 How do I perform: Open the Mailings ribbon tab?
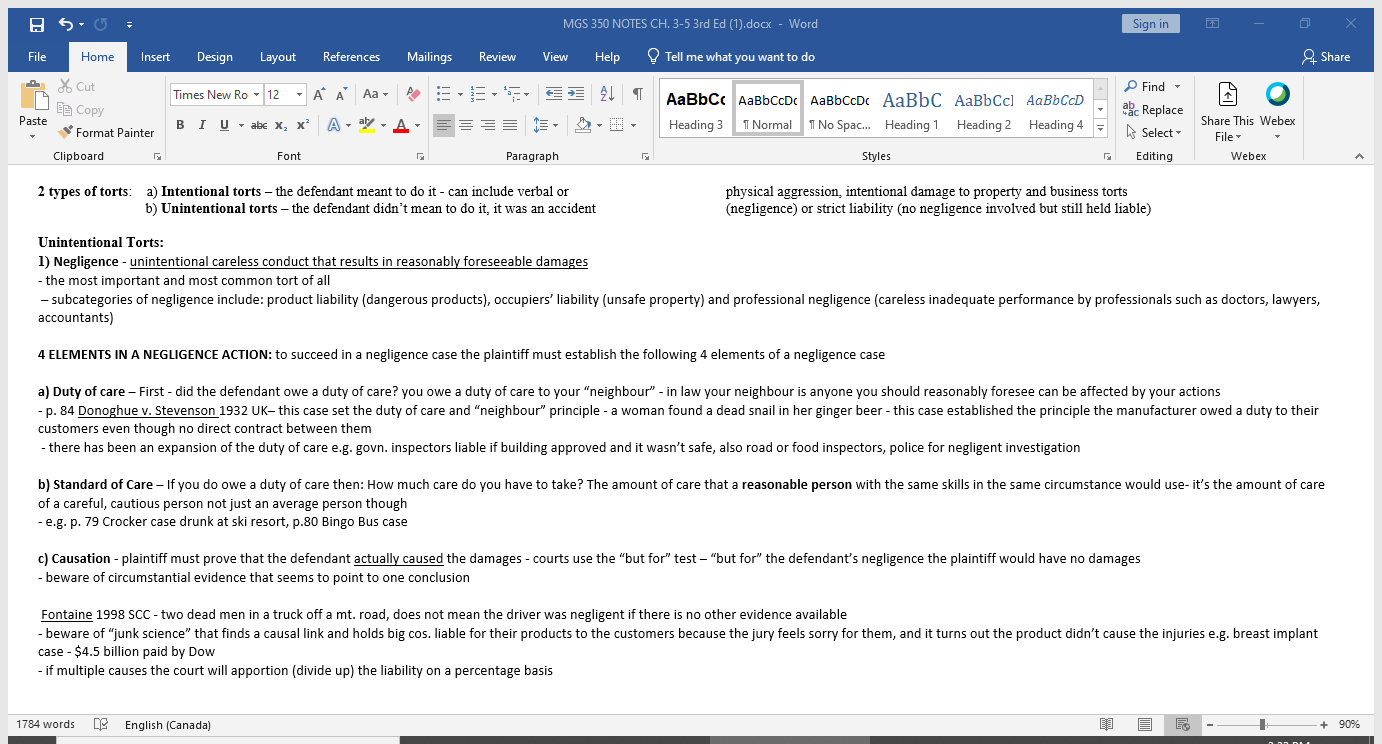tap(430, 57)
